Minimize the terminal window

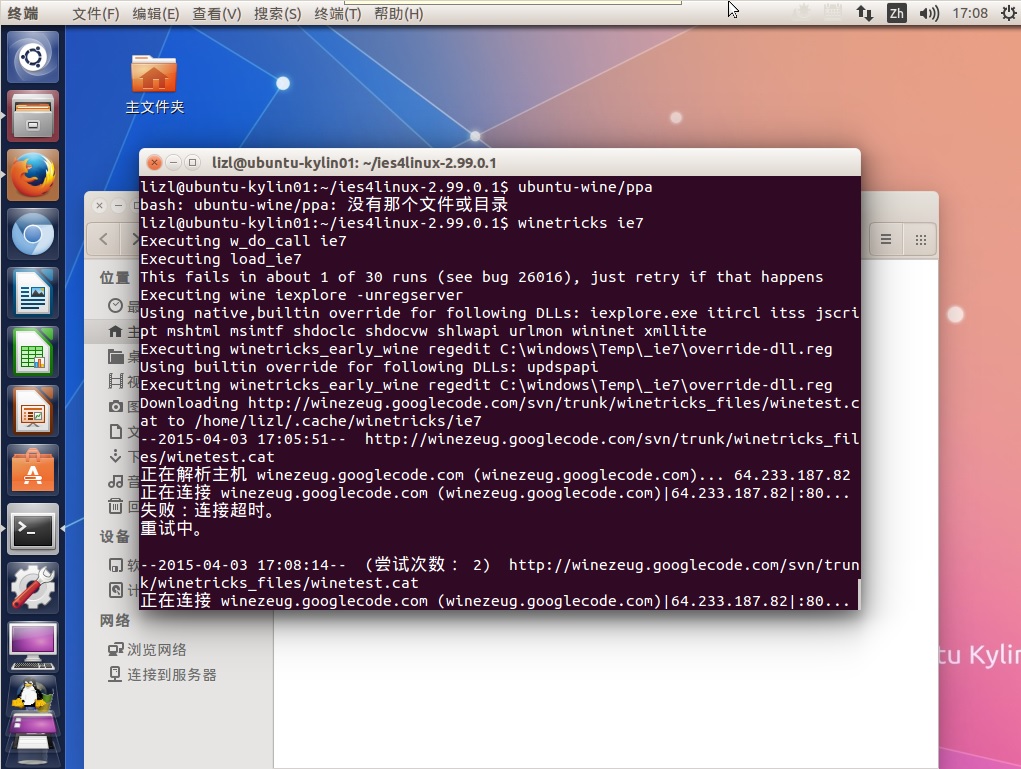(x=173, y=162)
